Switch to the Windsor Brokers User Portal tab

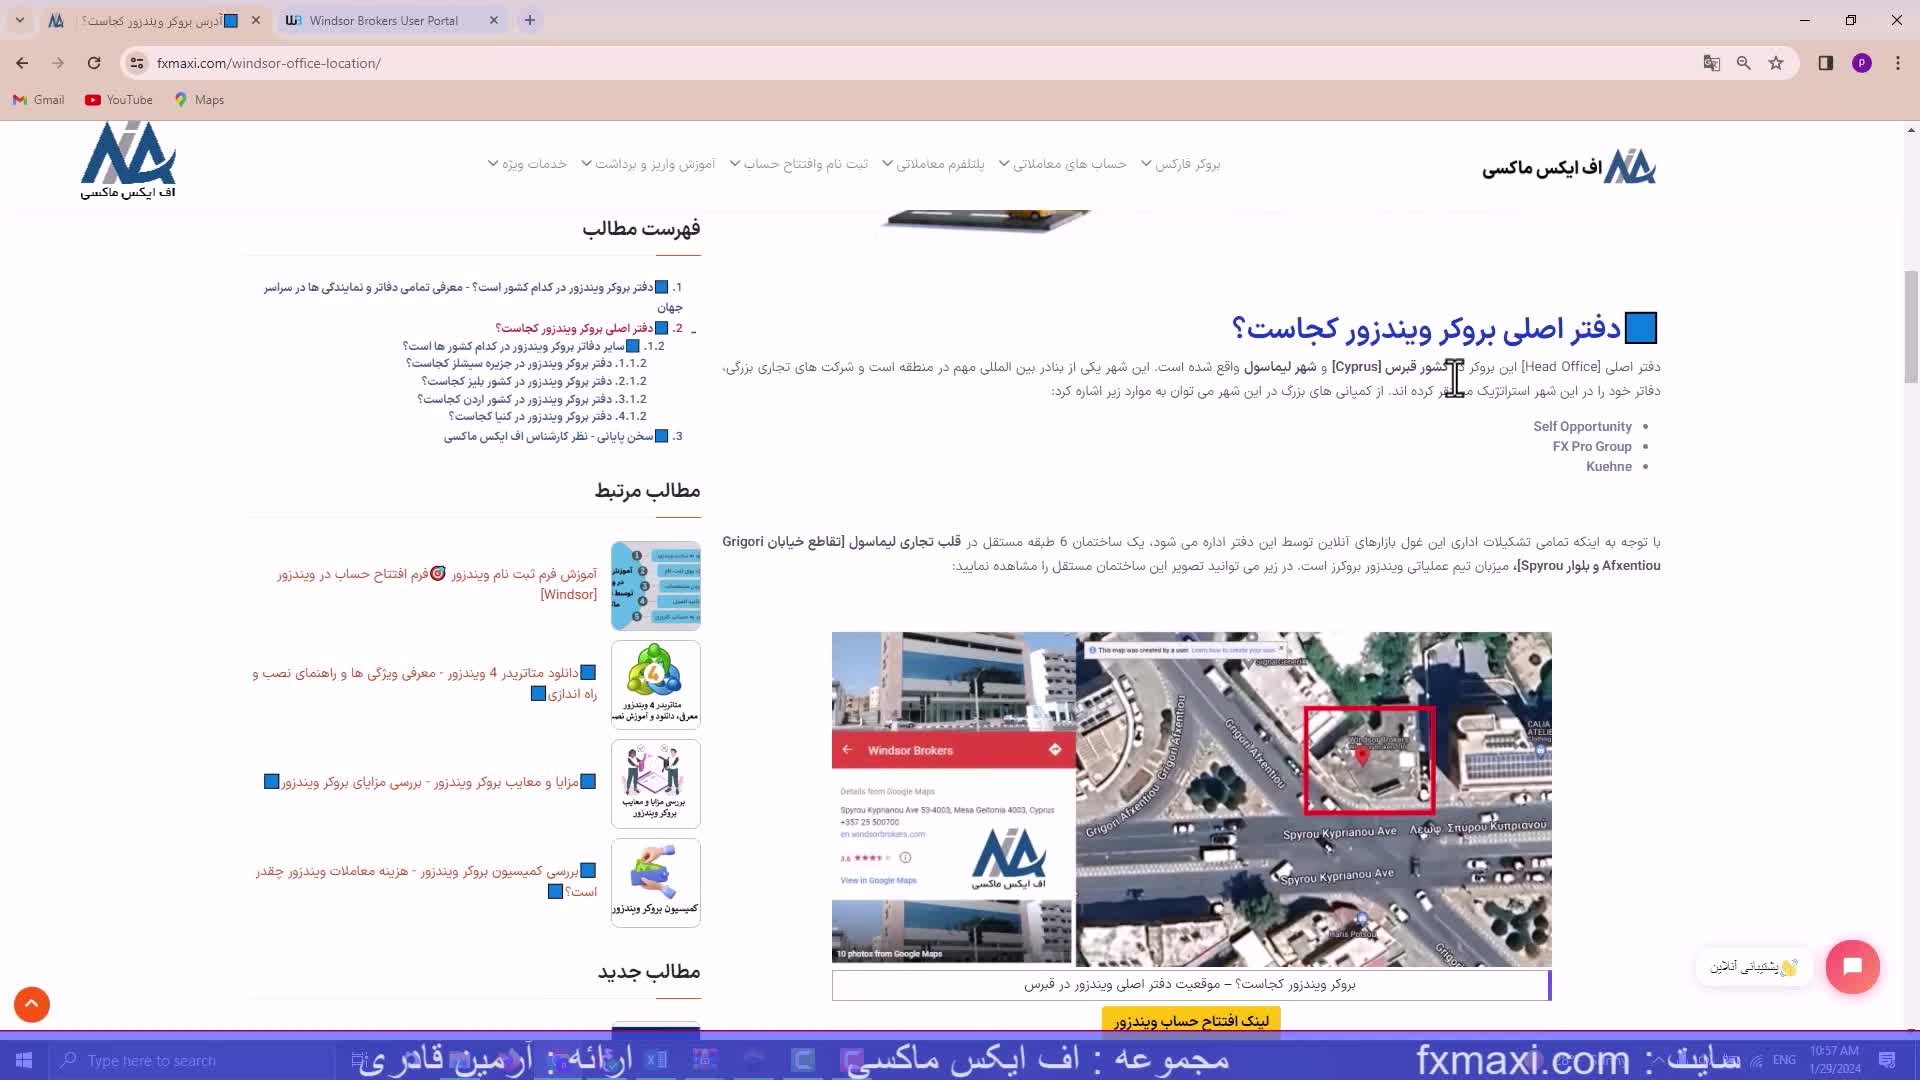pos(384,20)
